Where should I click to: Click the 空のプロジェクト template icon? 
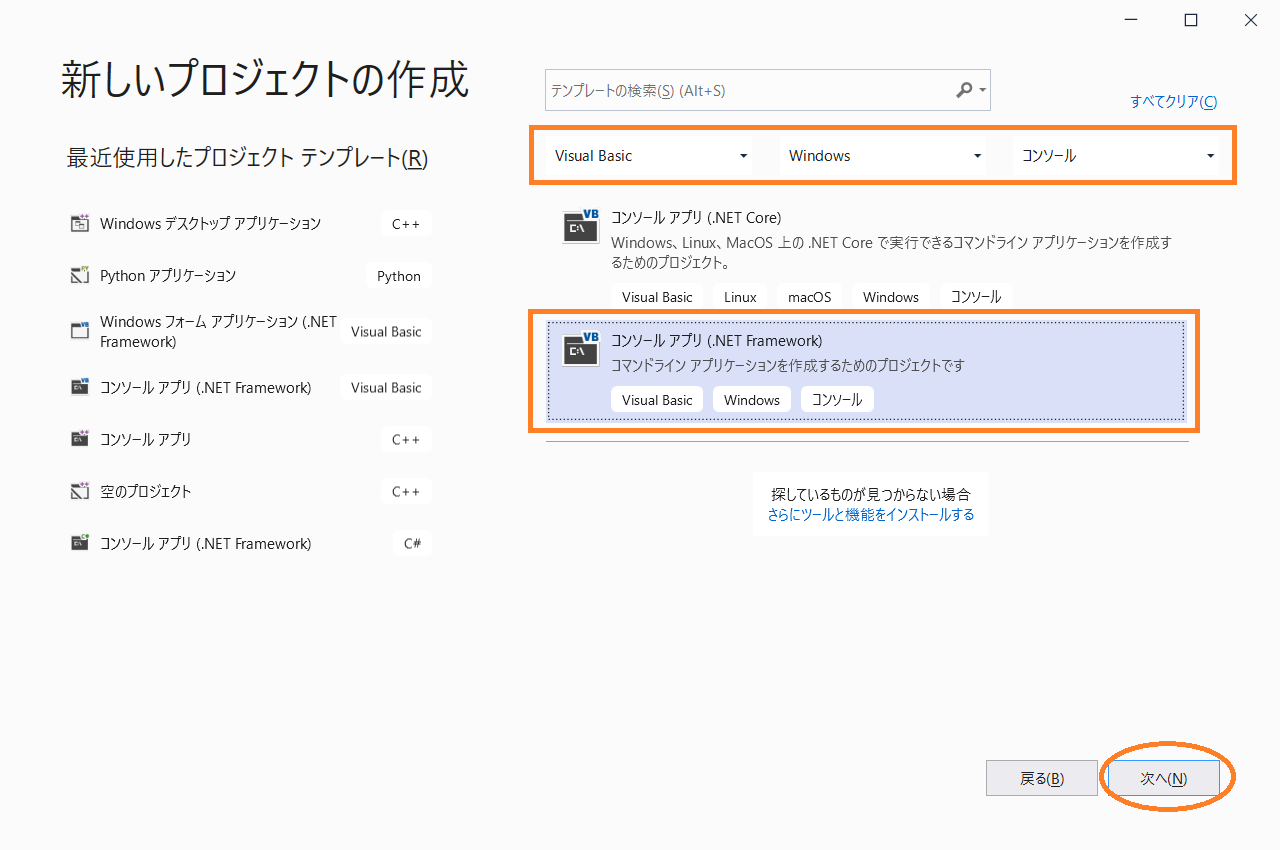80,491
